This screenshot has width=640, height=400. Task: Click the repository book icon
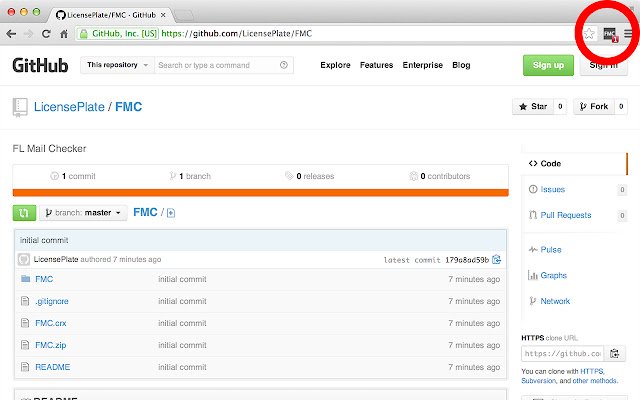(20, 107)
